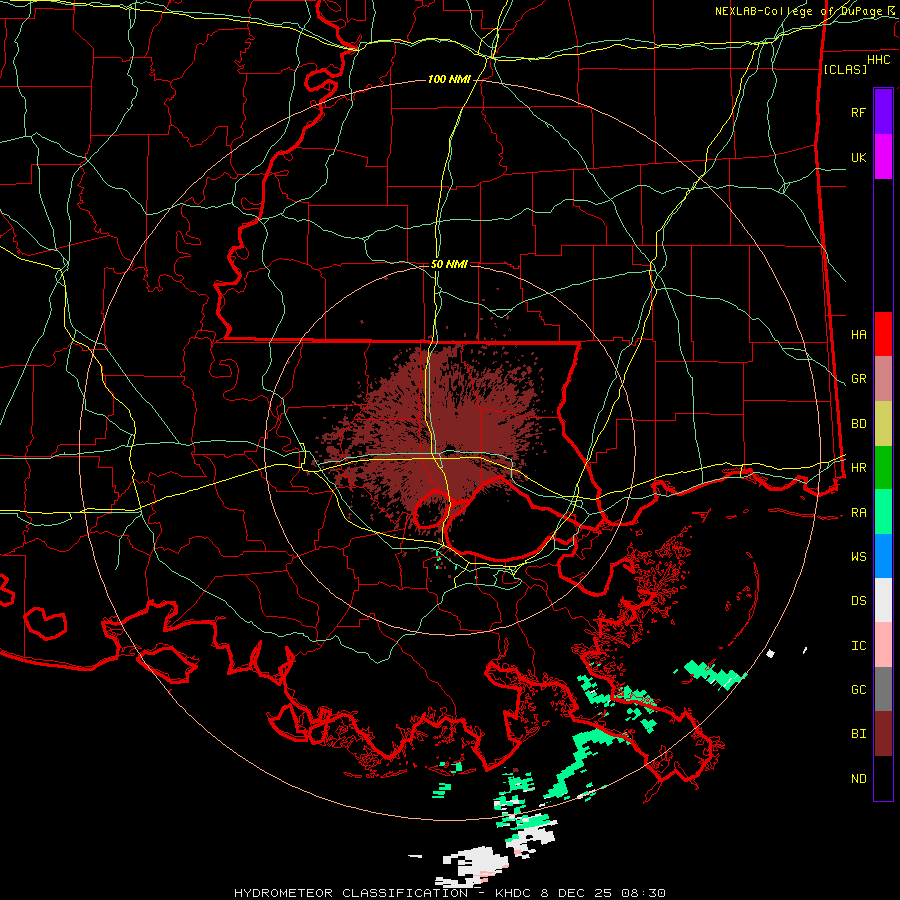Click the RF legend label
The height and width of the screenshot is (900, 900).
pyautogui.click(x=859, y=112)
